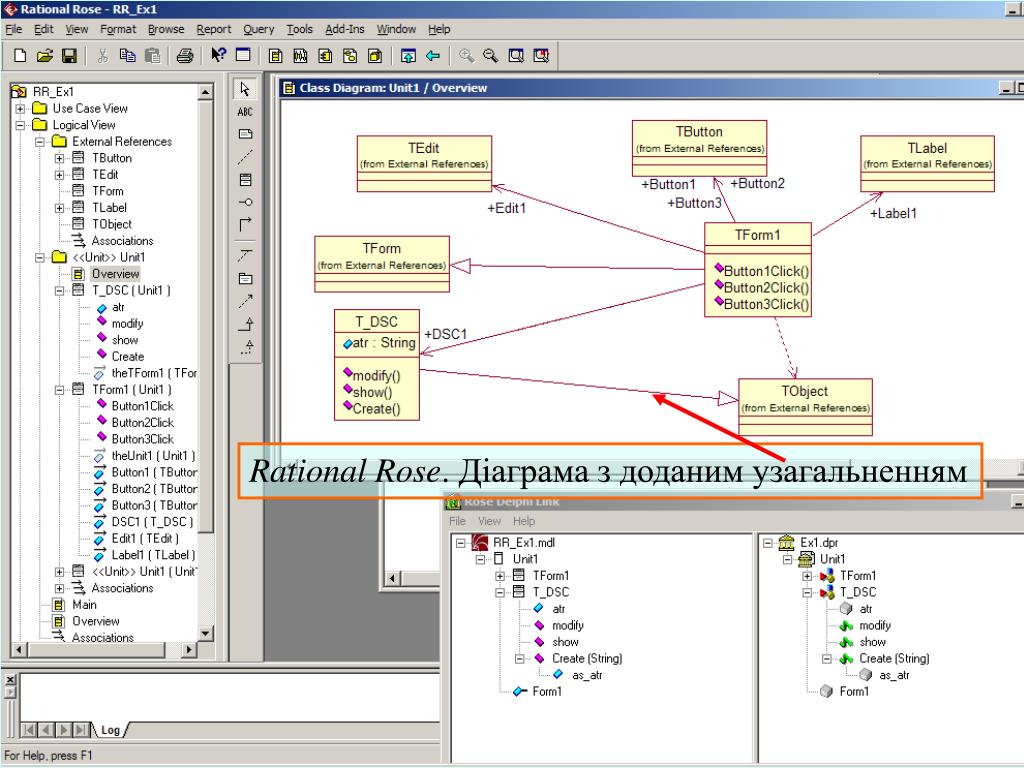Click the Browse Class Diagram toolbar icon

pyautogui.click(x=276, y=56)
